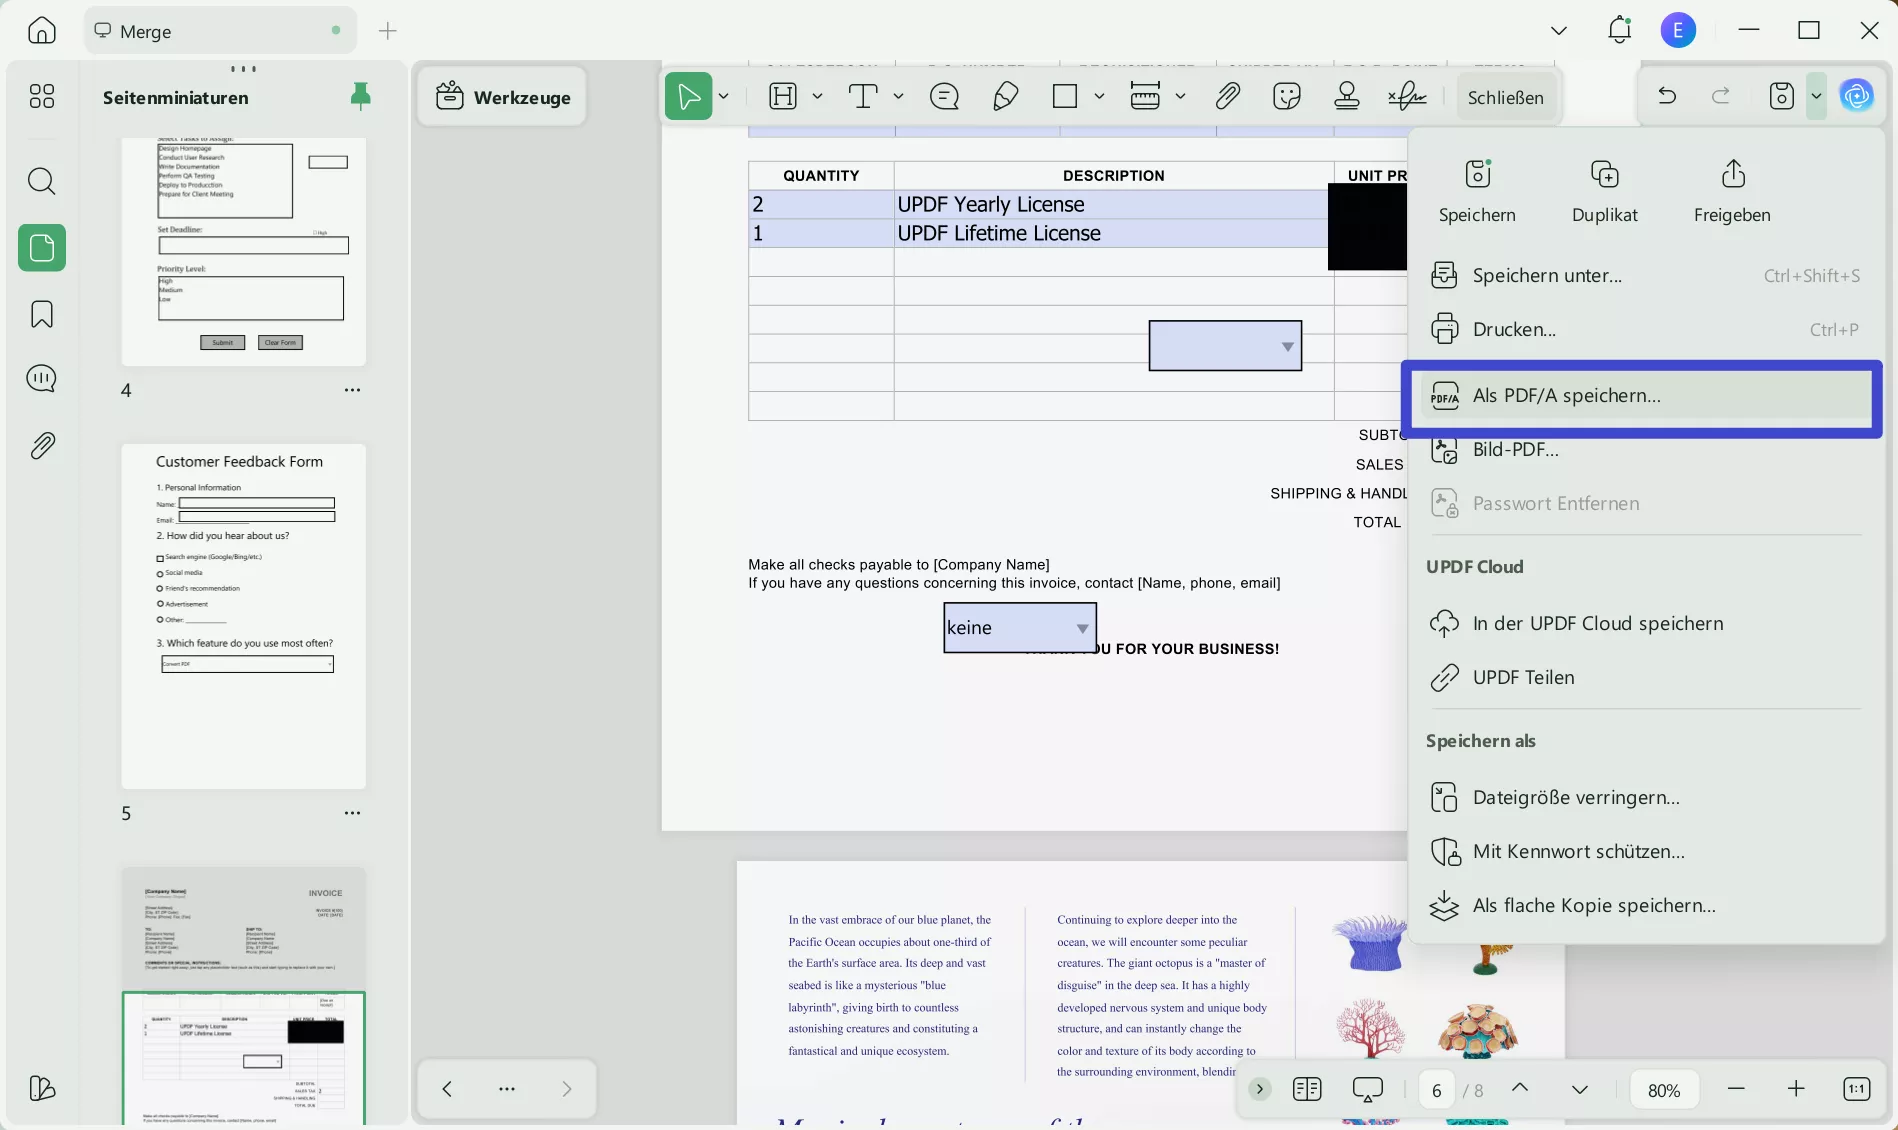1898x1130 pixels.
Task: Open the search panel in the sidebar
Action: [x=41, y=181]
